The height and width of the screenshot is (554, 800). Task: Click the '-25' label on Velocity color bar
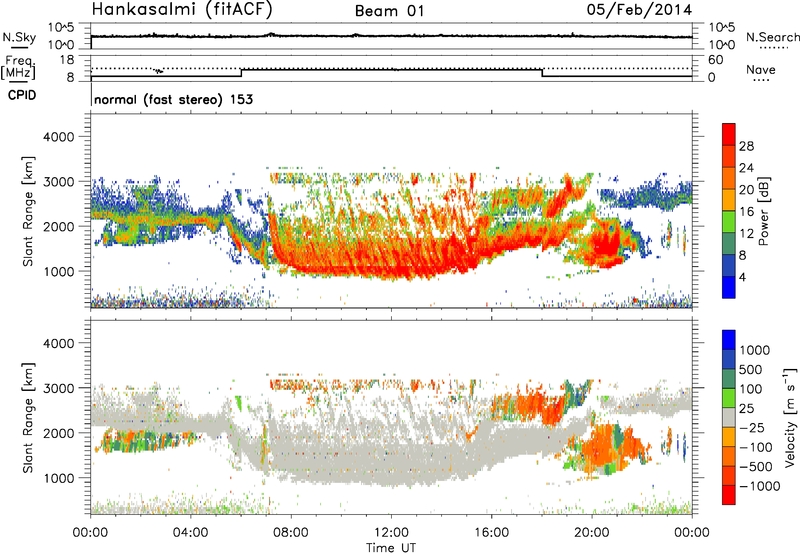pyautogui.click(x=752, y=428)
